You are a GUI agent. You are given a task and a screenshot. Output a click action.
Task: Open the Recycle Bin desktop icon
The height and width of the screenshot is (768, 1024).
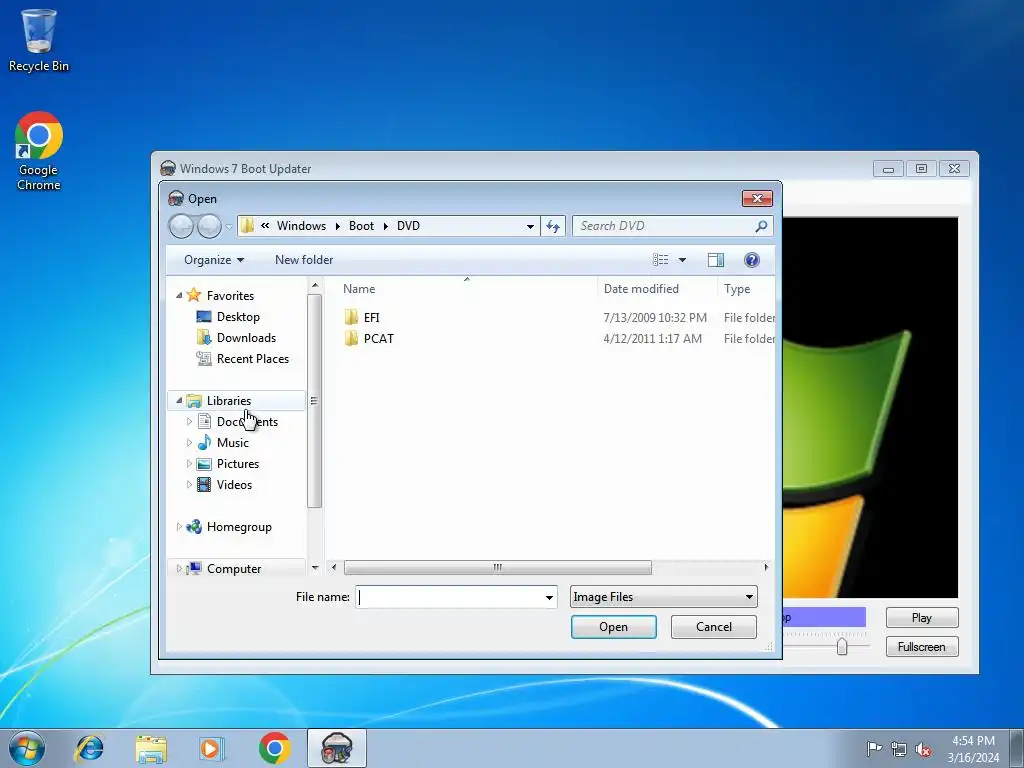(x=39, y=39)
